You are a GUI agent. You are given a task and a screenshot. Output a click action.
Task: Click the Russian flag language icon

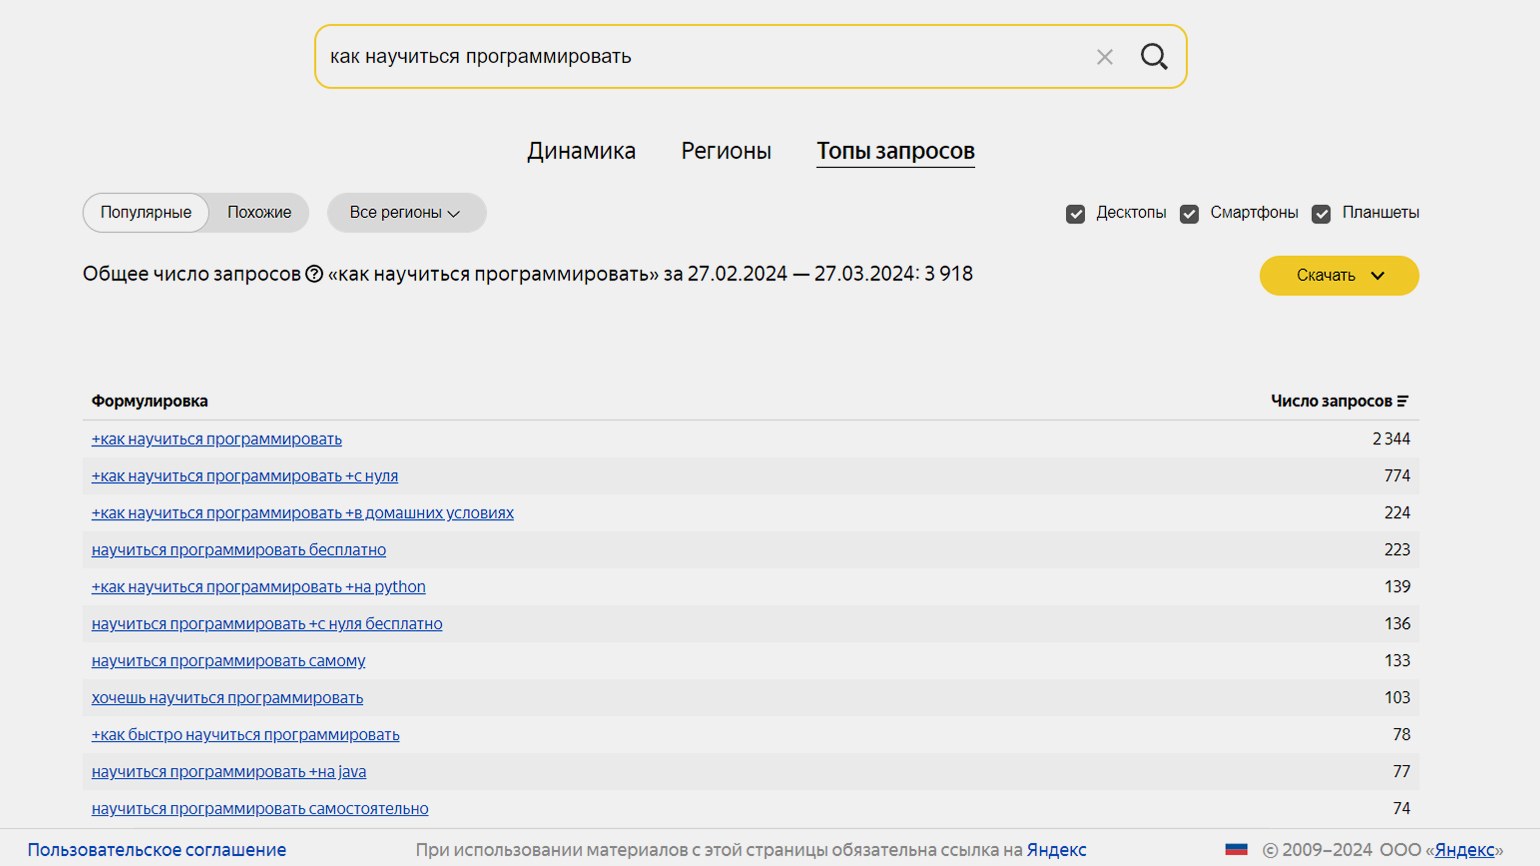click(x=1237, y=850)
